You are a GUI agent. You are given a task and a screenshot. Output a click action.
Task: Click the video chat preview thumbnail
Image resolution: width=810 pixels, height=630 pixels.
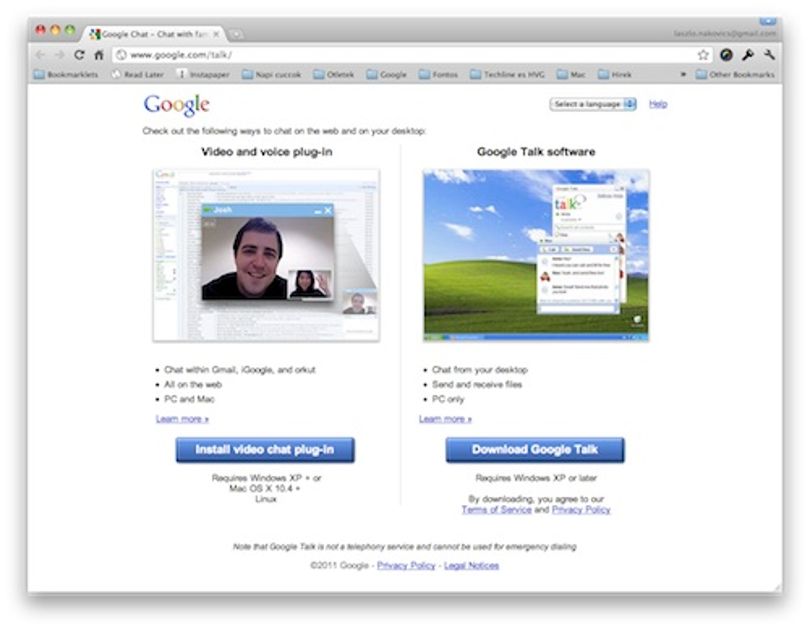pyautogui.click(x=266, y=255)
